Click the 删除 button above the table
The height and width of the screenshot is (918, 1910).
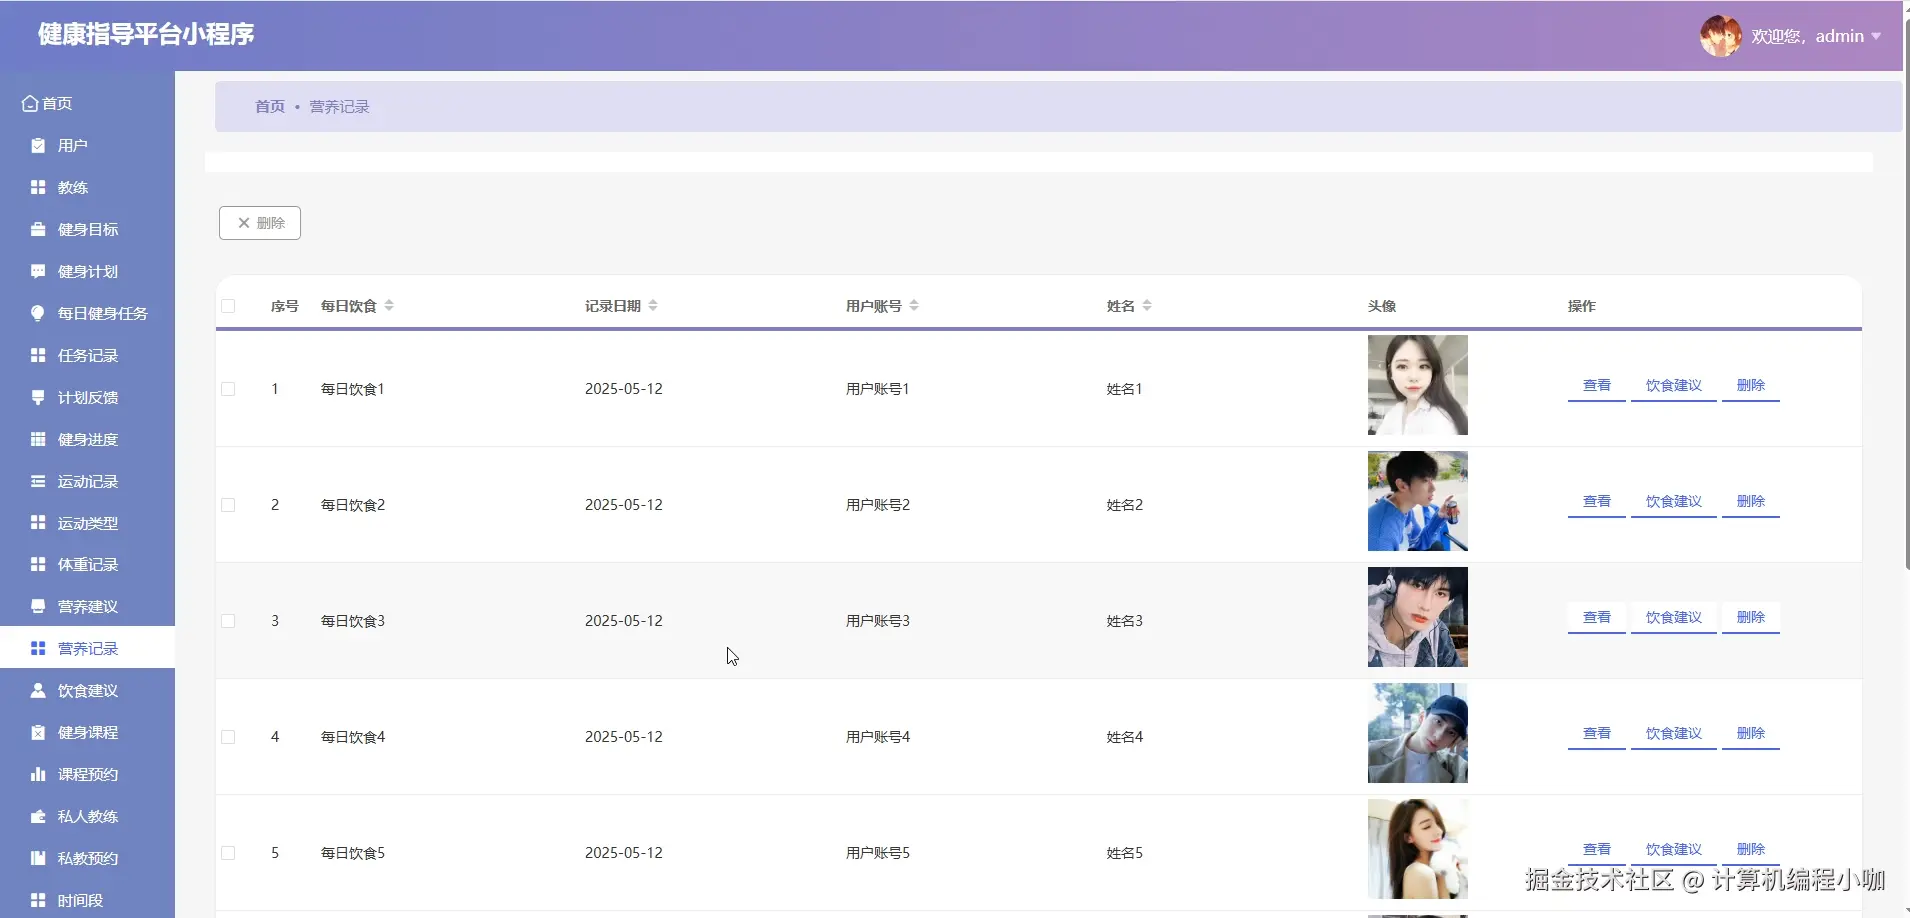(260, 223)
